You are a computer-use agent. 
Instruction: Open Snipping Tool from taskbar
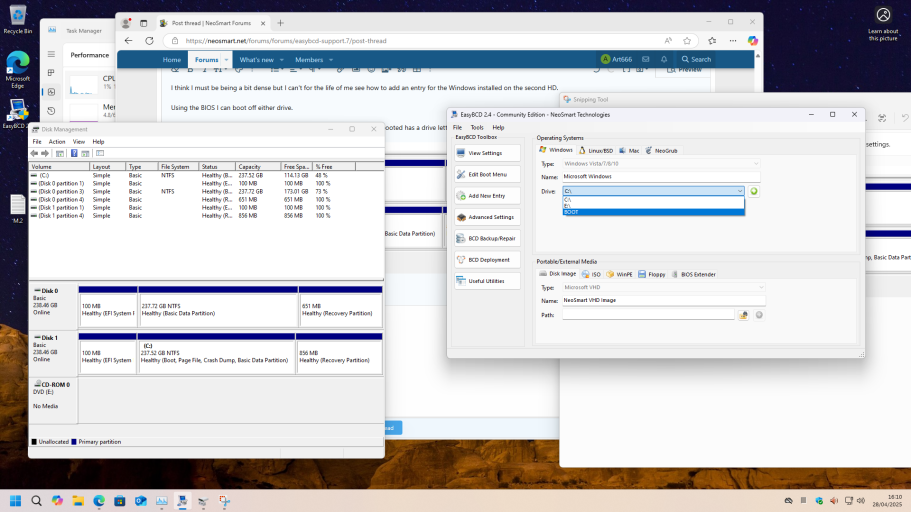pos(224,501)
